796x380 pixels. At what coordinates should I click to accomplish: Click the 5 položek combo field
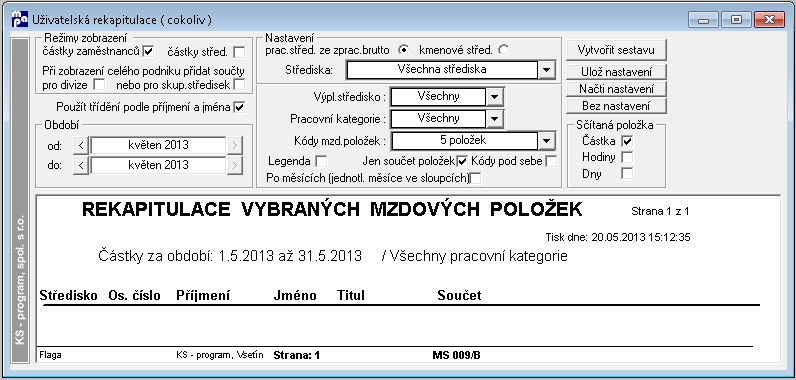pyautogui.click(x=465, y=140)
